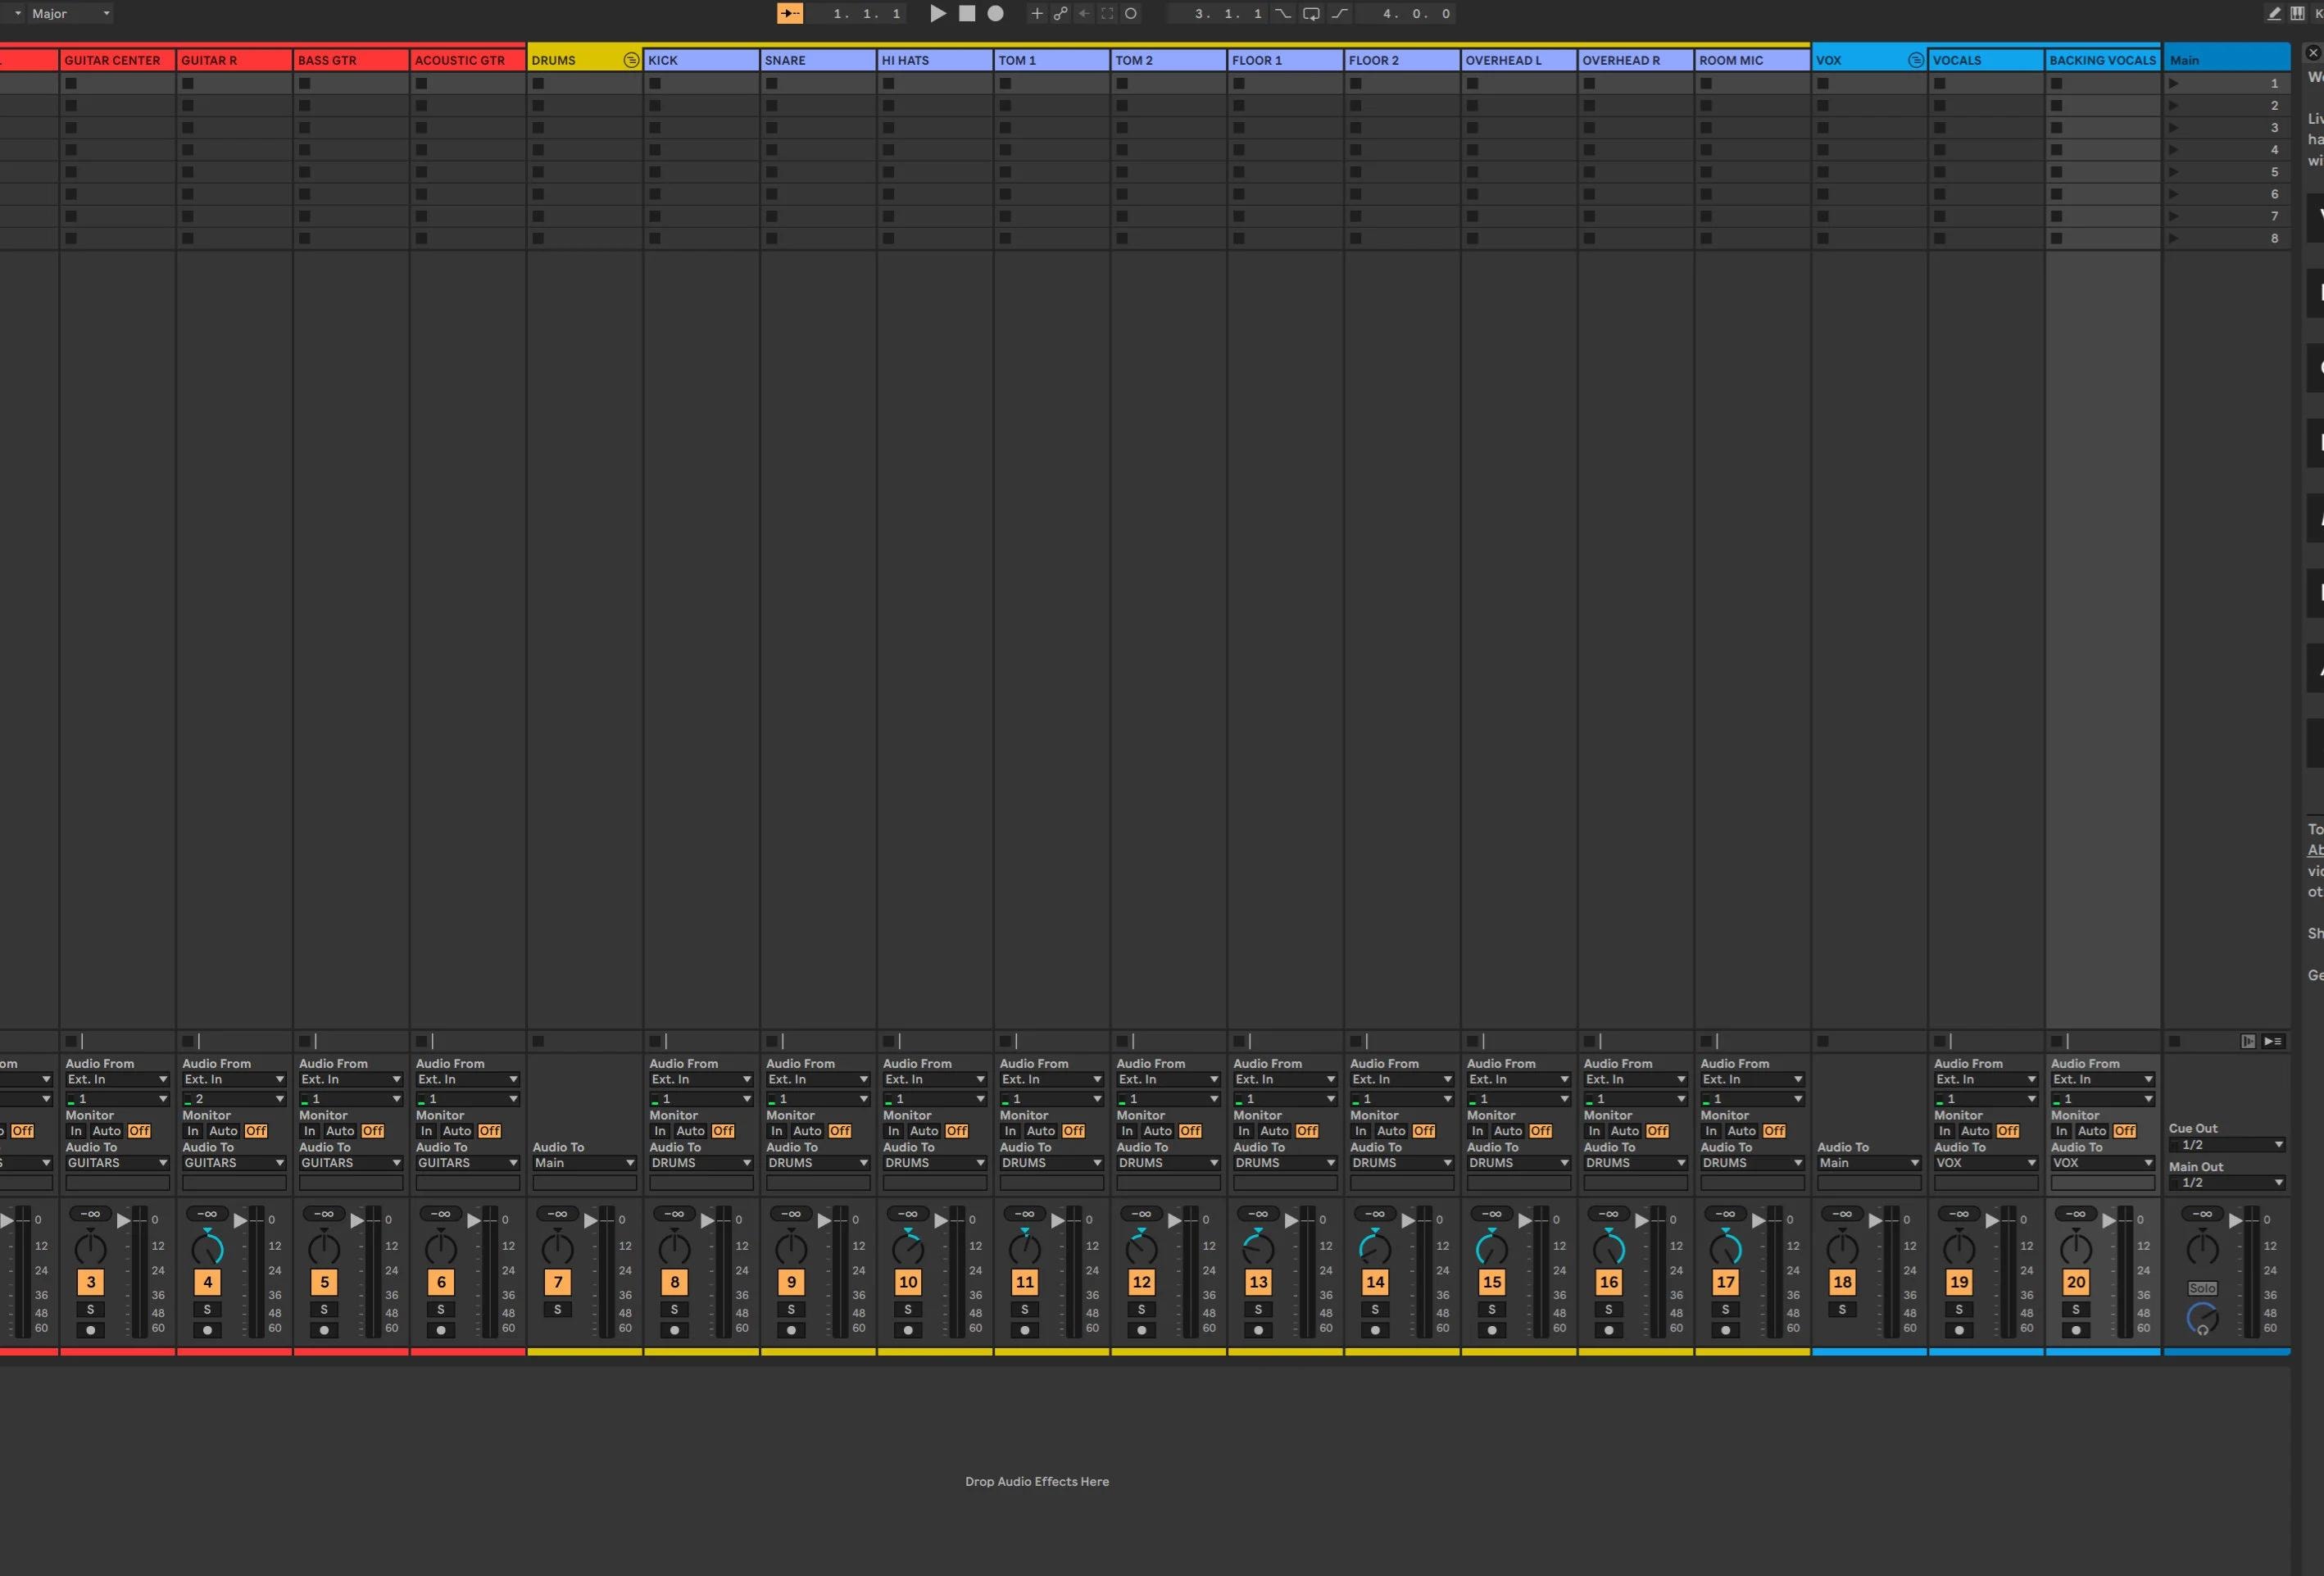
Task: Click the Capture MIDI icon
Action: point(1107,13)
